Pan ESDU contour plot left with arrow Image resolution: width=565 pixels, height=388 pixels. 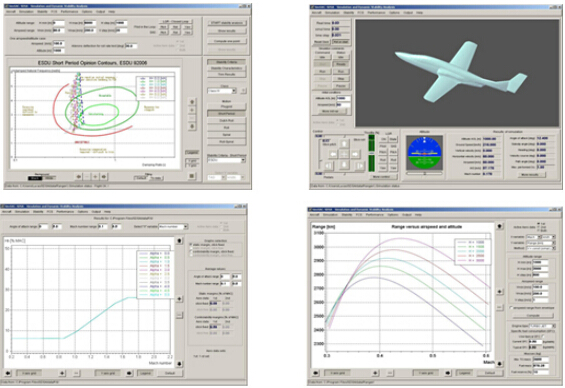[x=79, y=177]
